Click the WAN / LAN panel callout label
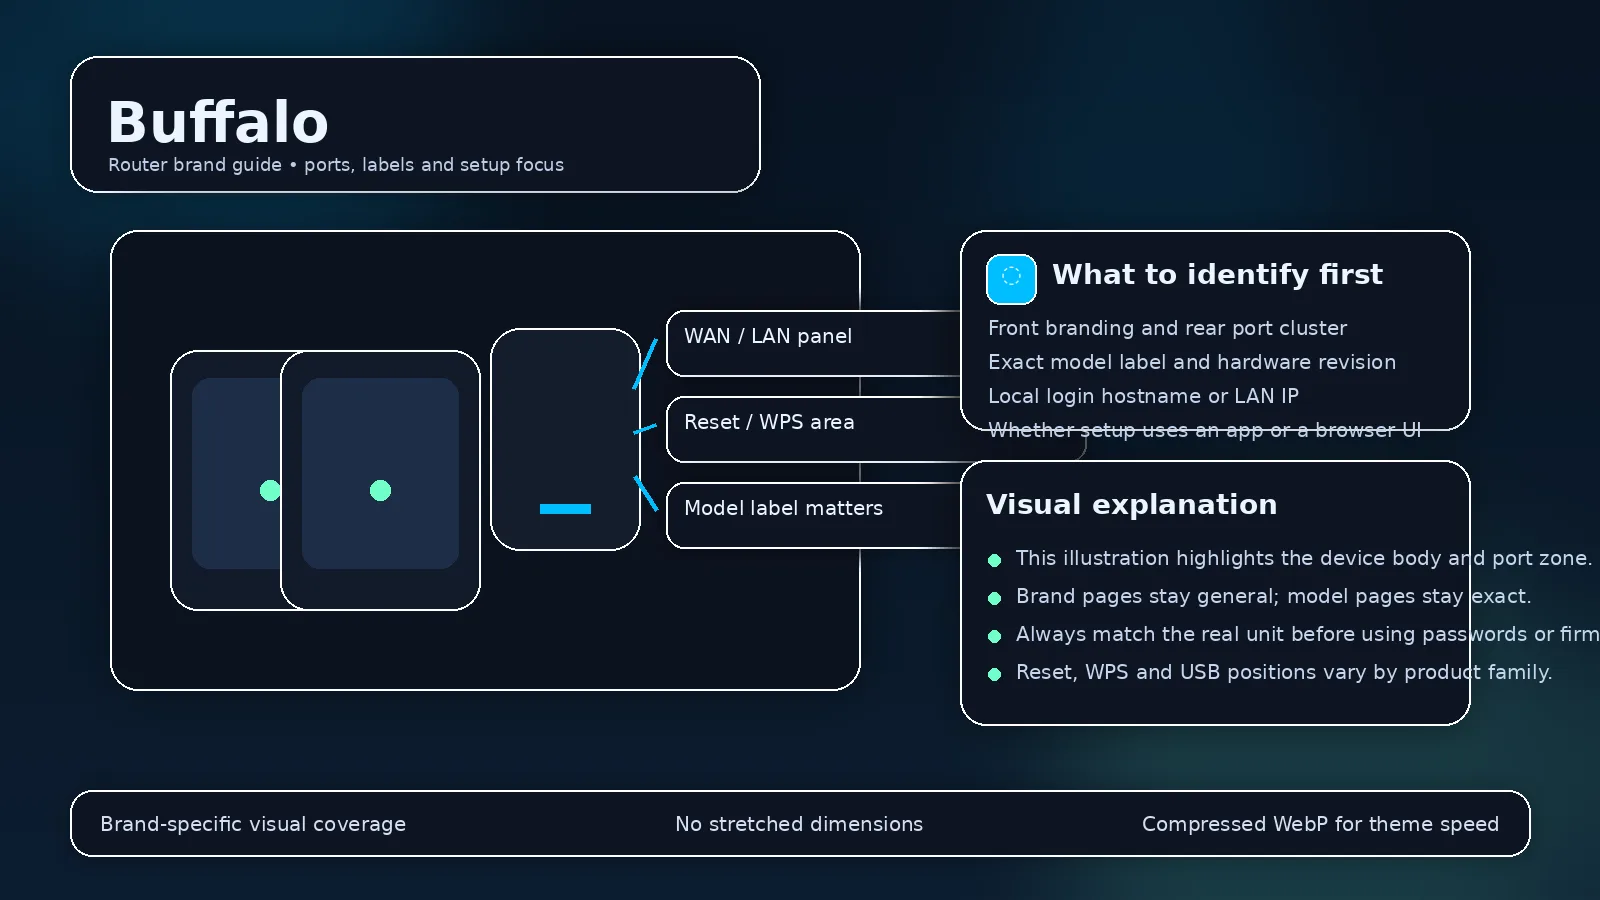 (x=768, y=336)
